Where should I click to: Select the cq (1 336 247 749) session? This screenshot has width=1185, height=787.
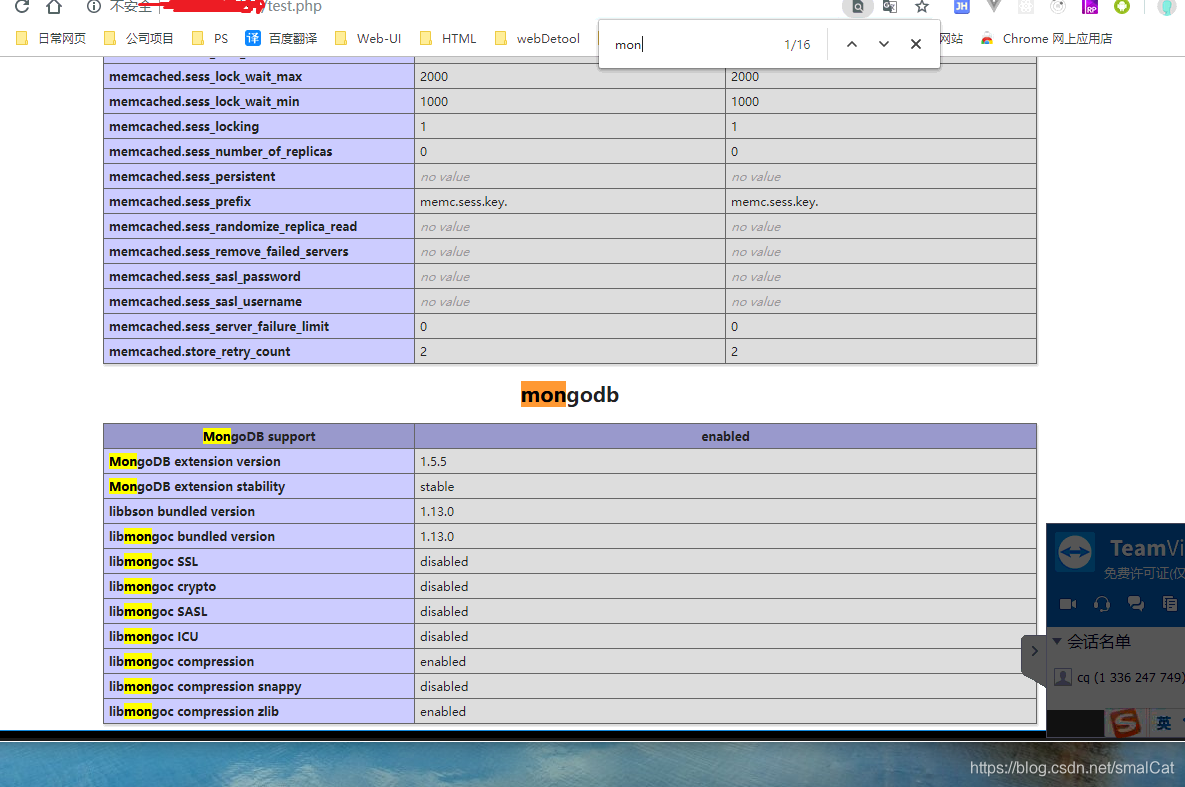1119,677
